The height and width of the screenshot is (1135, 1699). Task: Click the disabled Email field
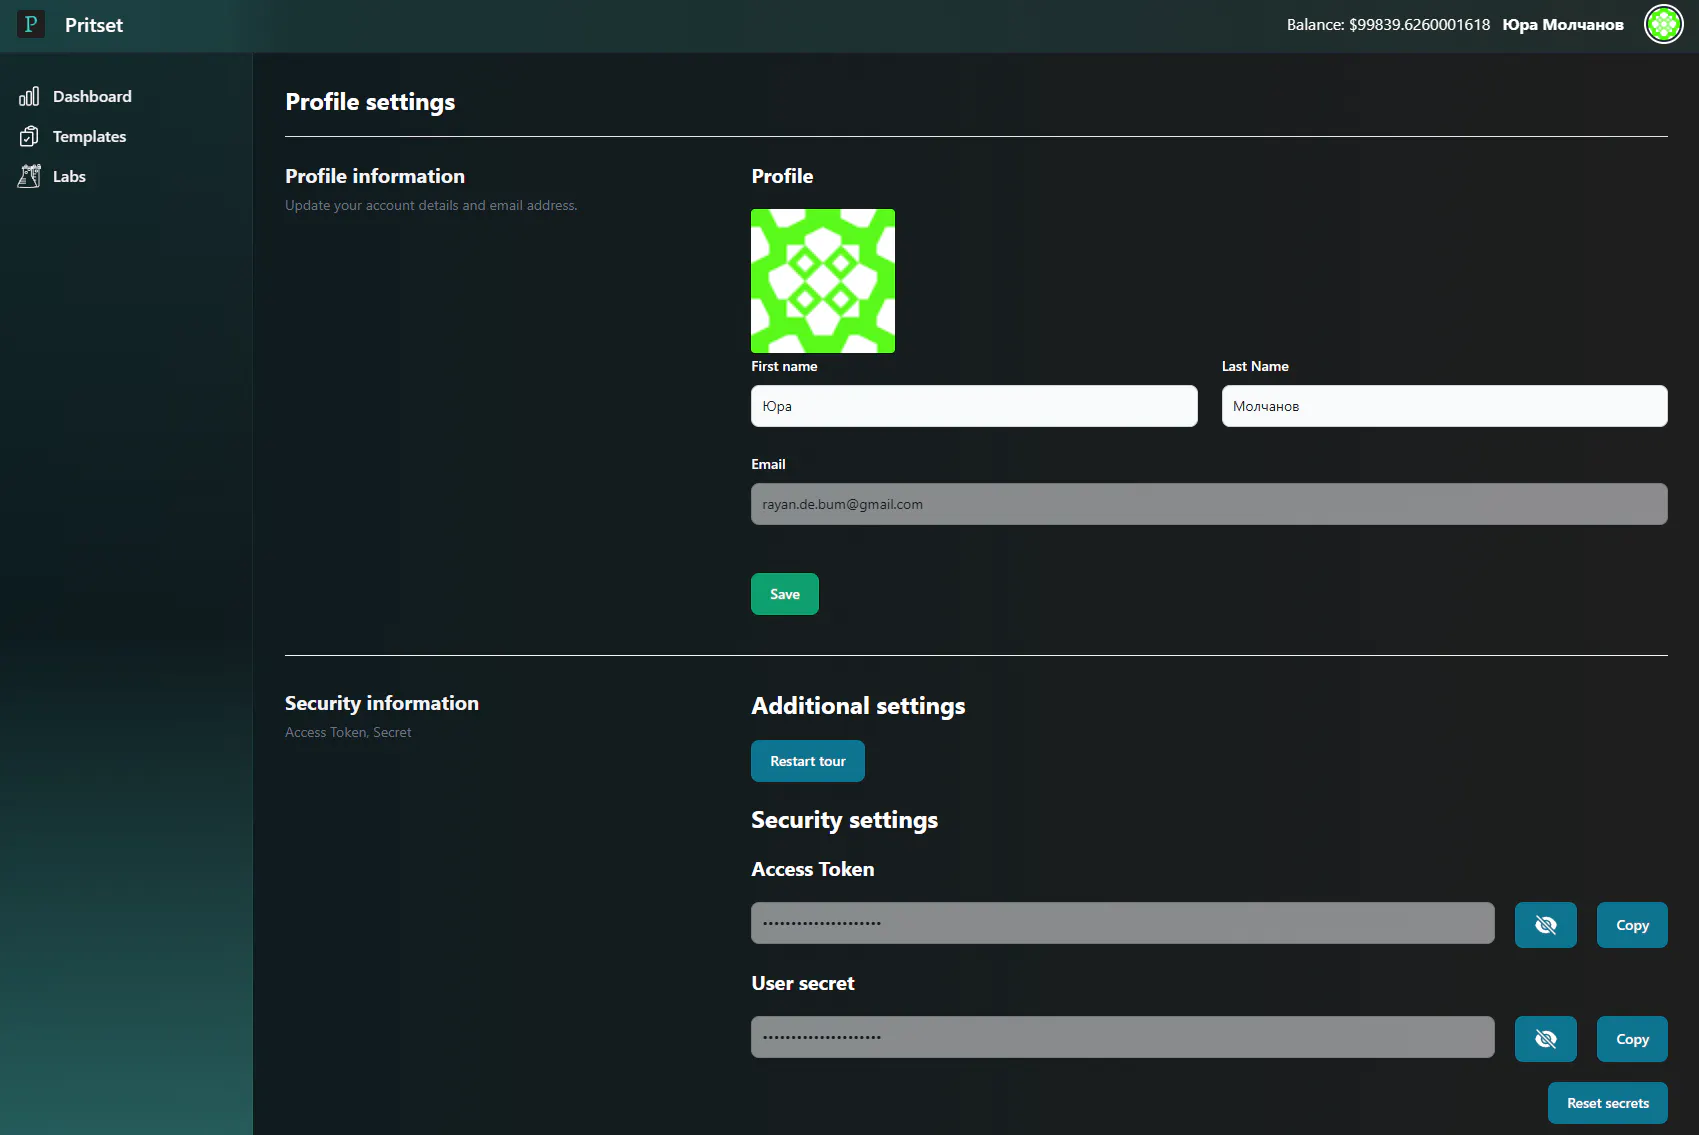pyautogui.click(x=1209, y=504)
